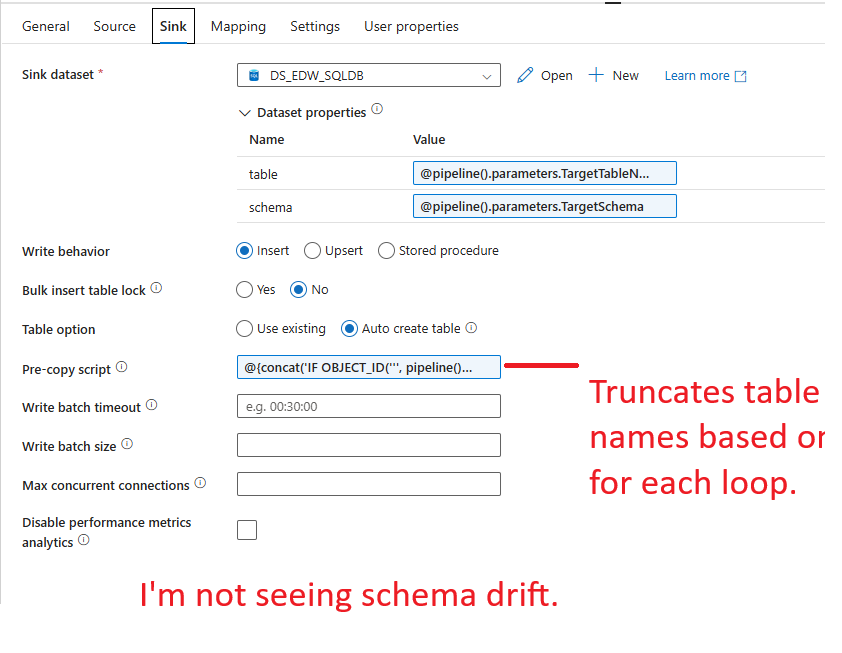Click the Learn more link
Viewport: 842px width, 653px height.
697,74
